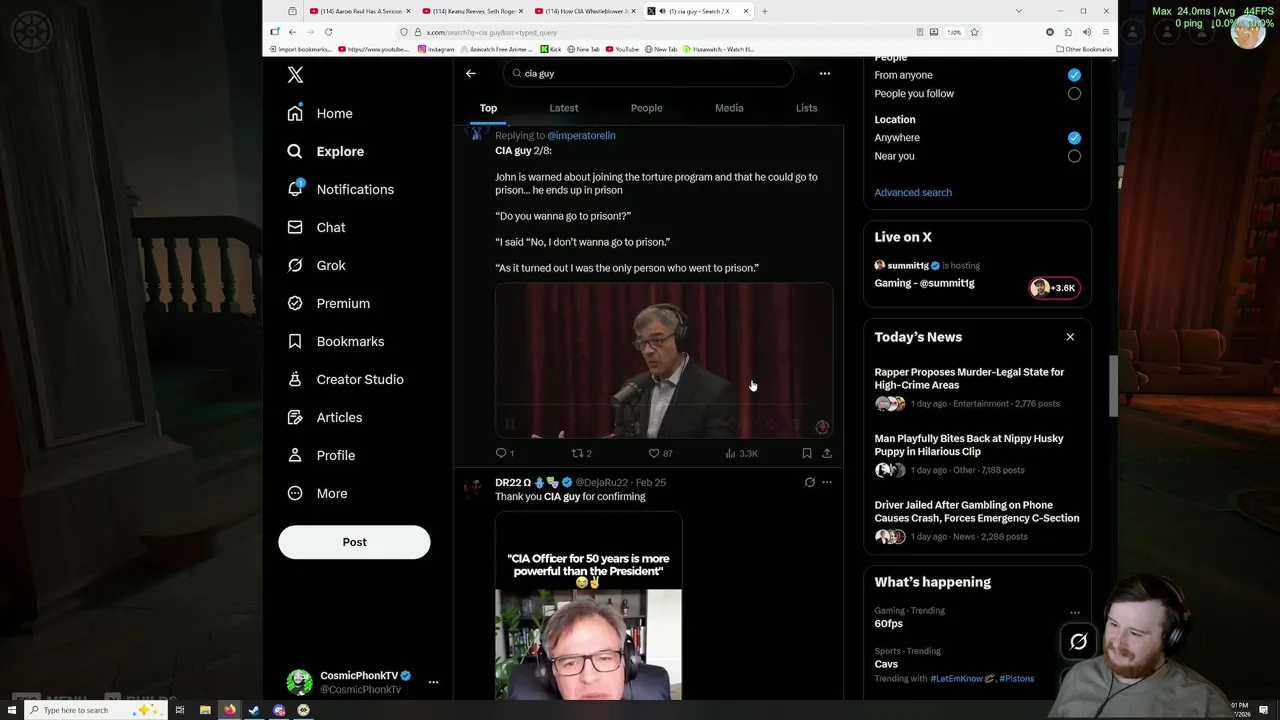Reload the page in browser toolbar
This screenshot has width=1280, height=720.
tap(328, 32)
